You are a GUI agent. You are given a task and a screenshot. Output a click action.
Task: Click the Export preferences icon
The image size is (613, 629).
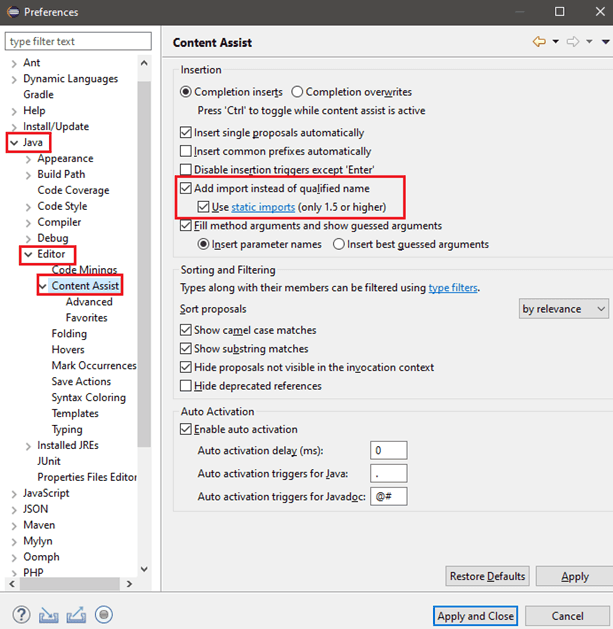(x=76, y=615)
